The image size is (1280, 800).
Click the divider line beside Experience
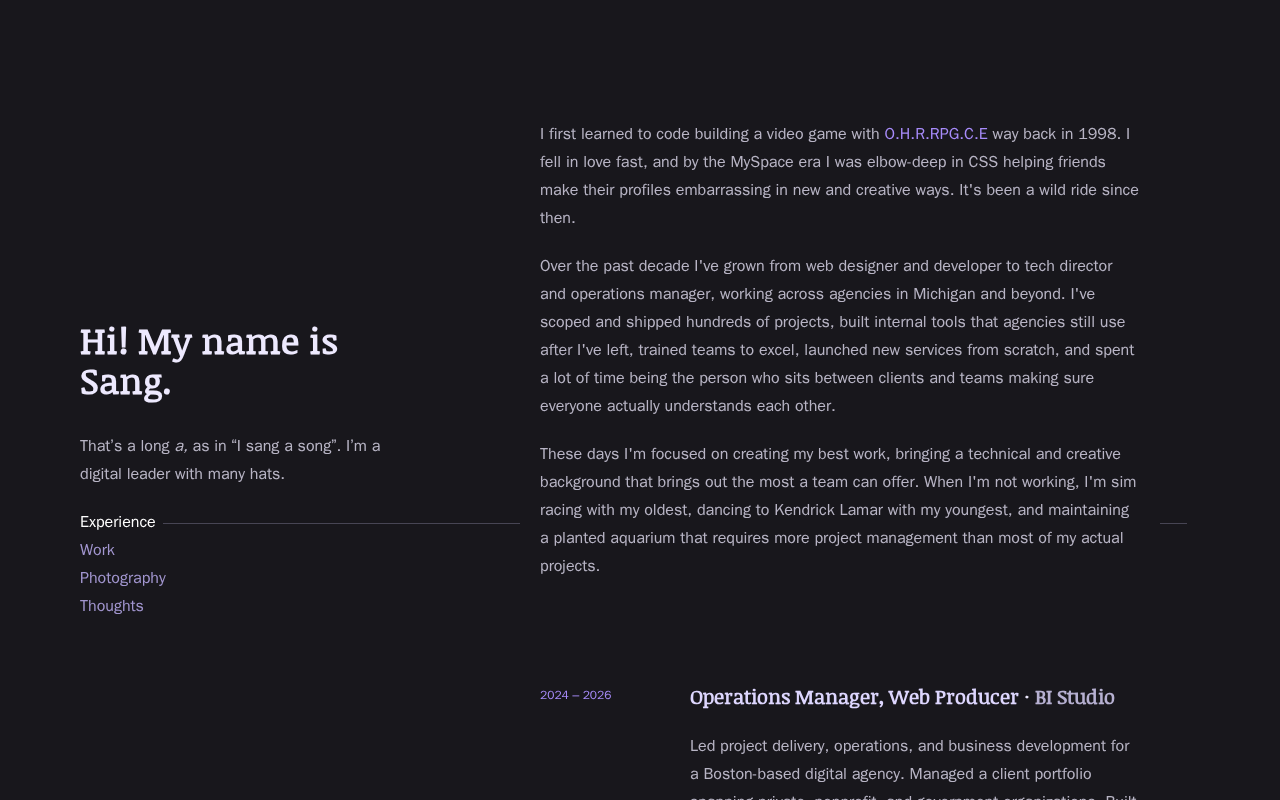coord(341,523)
